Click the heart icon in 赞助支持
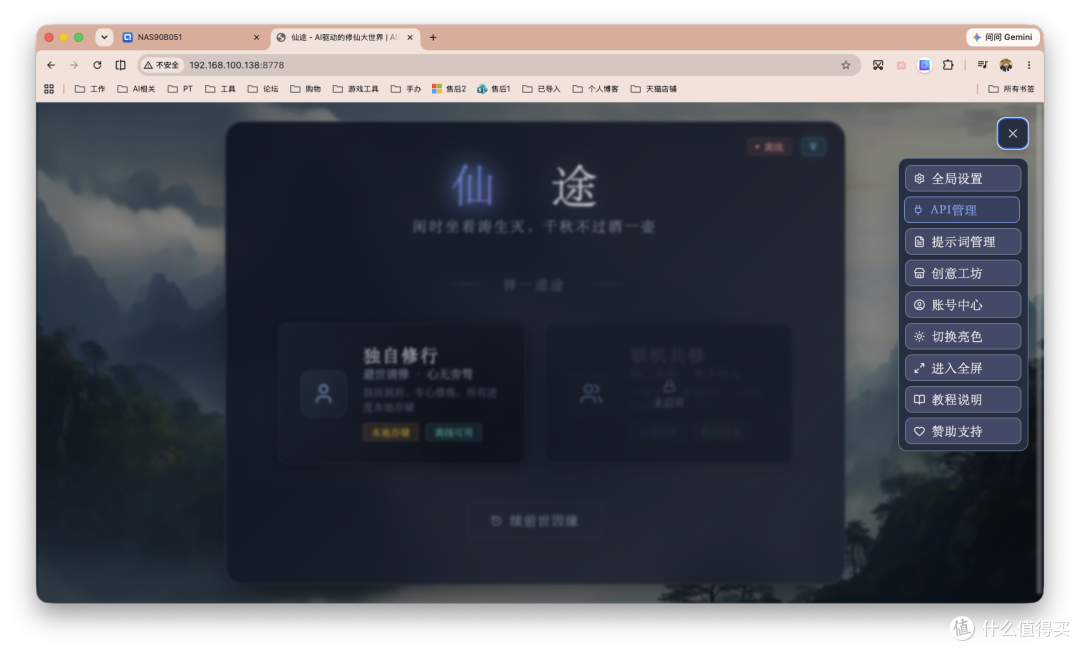This screenshot has width=1080, height=651. click(919, 431)
